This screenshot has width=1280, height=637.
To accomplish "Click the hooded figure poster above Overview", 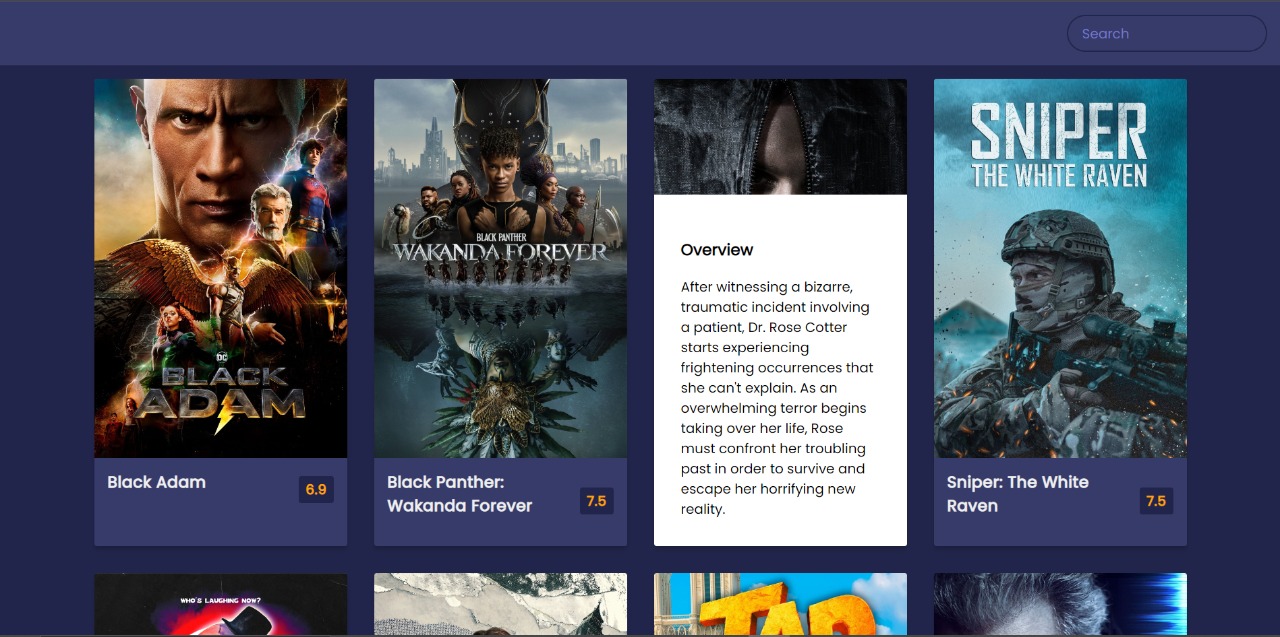I will coord(781,137).
